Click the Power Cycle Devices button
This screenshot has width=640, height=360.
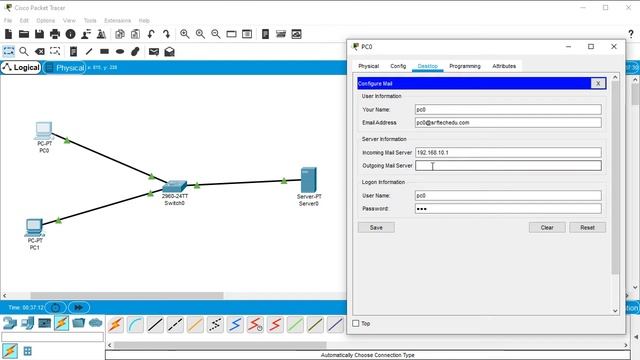[x=56, y=308]
